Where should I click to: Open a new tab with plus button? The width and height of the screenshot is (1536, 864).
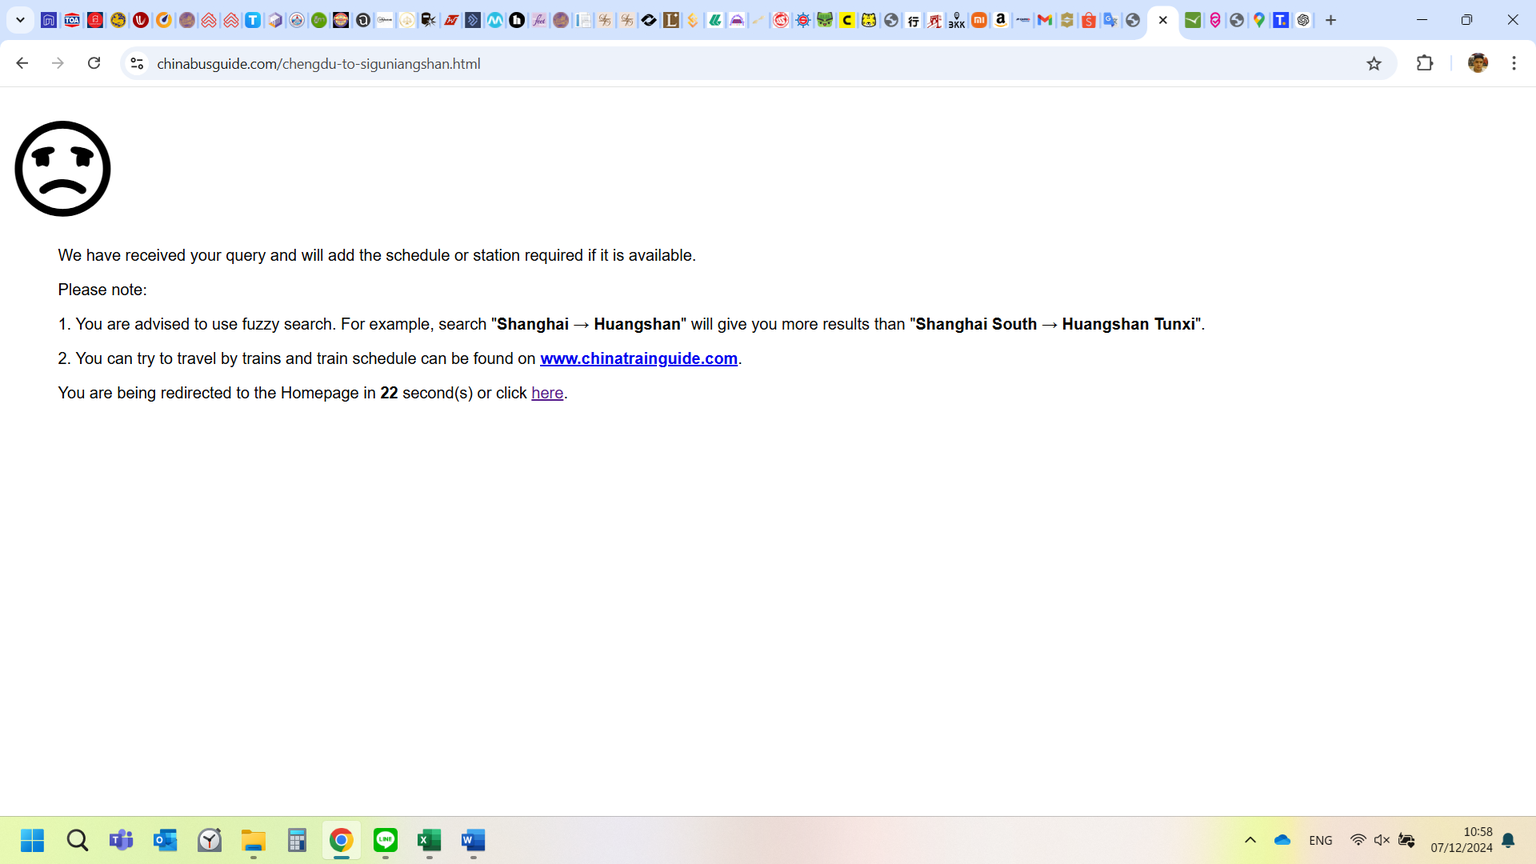click(1331, 20)
